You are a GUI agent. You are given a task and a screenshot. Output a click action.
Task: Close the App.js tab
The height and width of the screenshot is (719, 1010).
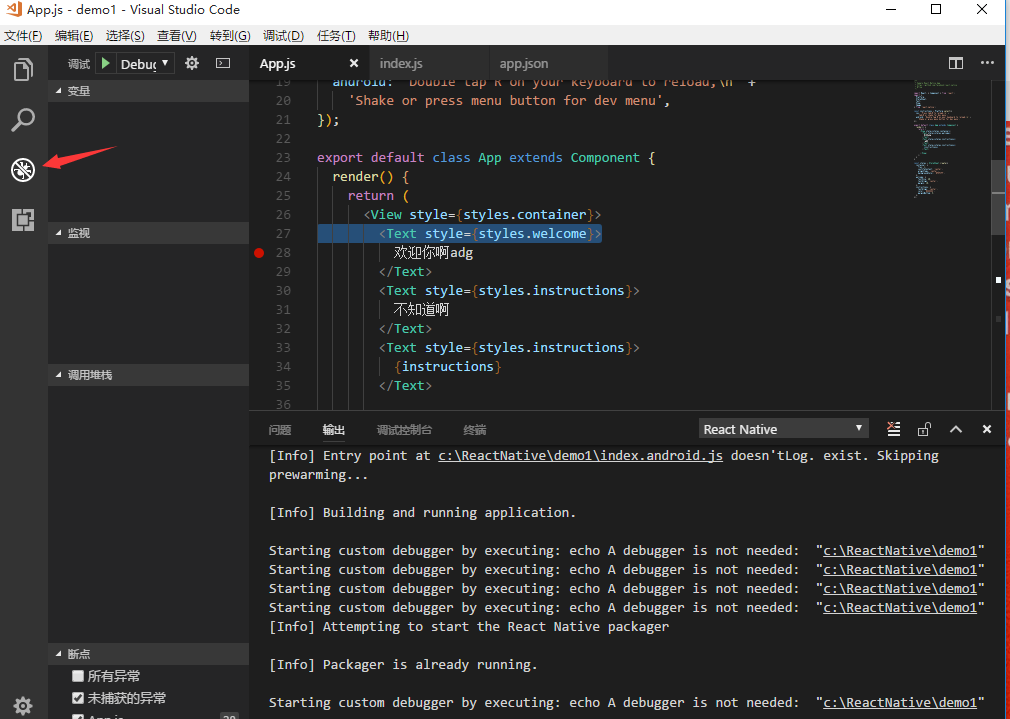[354, 63]
